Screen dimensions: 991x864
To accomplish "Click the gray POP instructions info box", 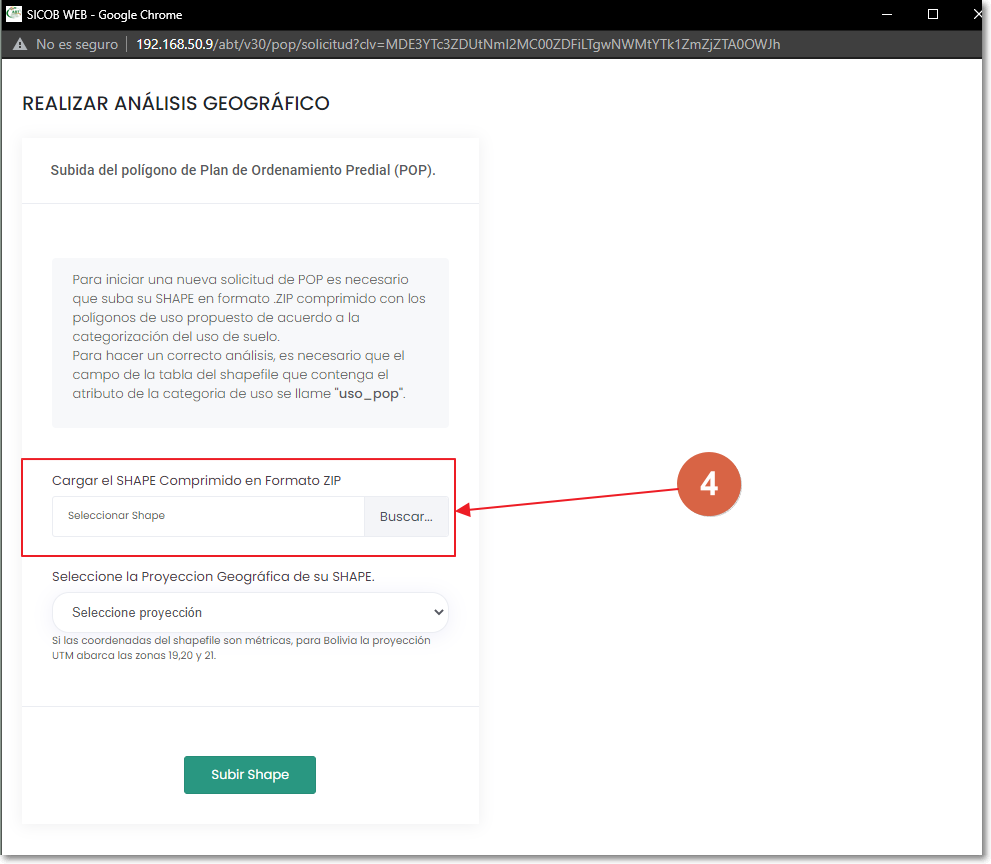I will 250,342.
